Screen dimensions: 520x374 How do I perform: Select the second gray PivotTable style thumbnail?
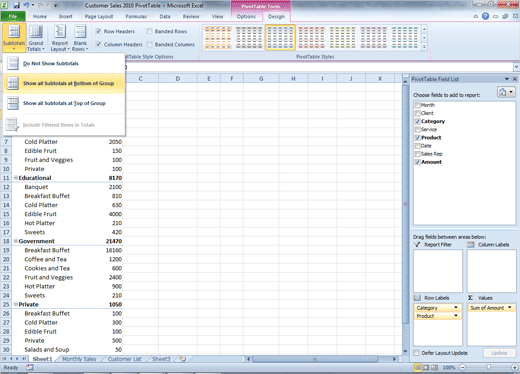249,38
